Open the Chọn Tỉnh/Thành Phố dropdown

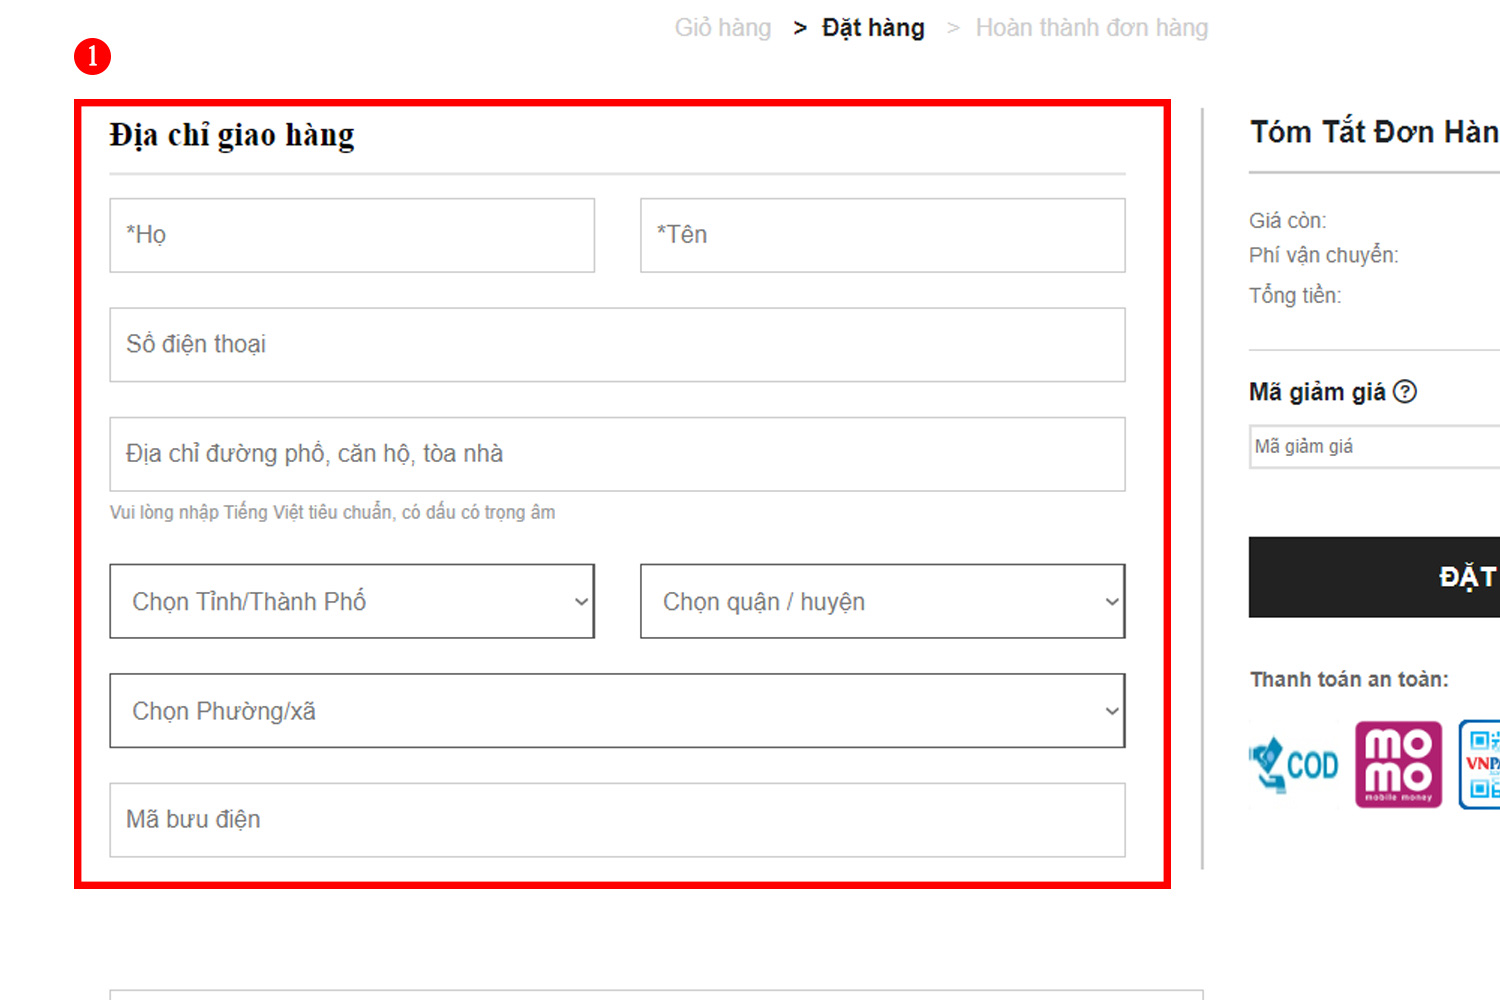pos(352,601)
